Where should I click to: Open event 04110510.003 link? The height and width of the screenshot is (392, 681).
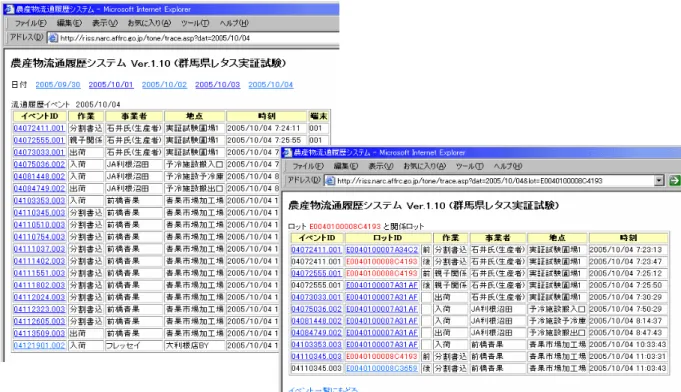39,225
